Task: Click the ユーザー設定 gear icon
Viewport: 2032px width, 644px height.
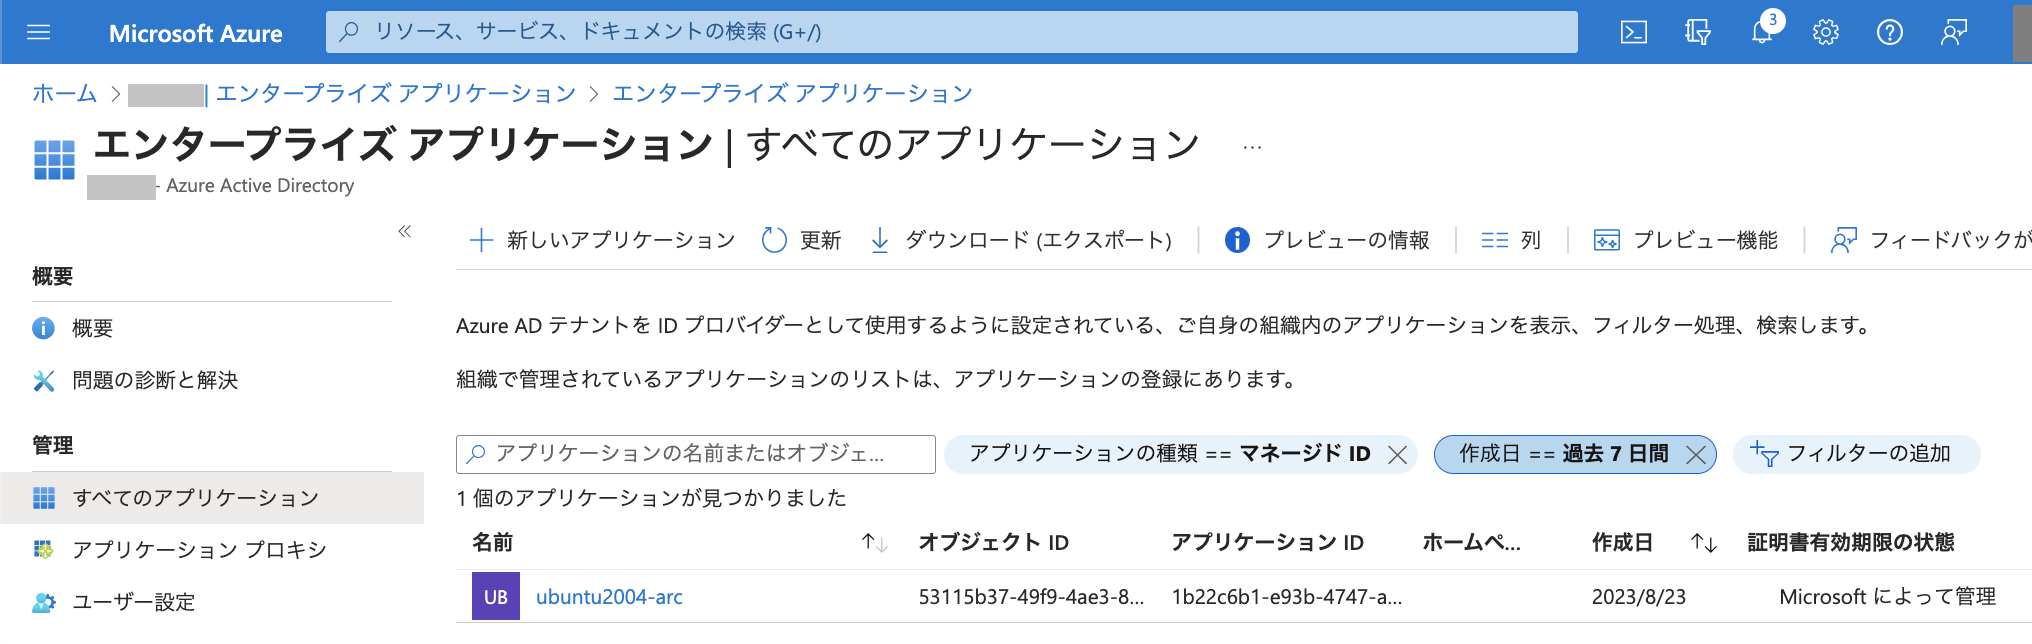Action: click(44, 602)
